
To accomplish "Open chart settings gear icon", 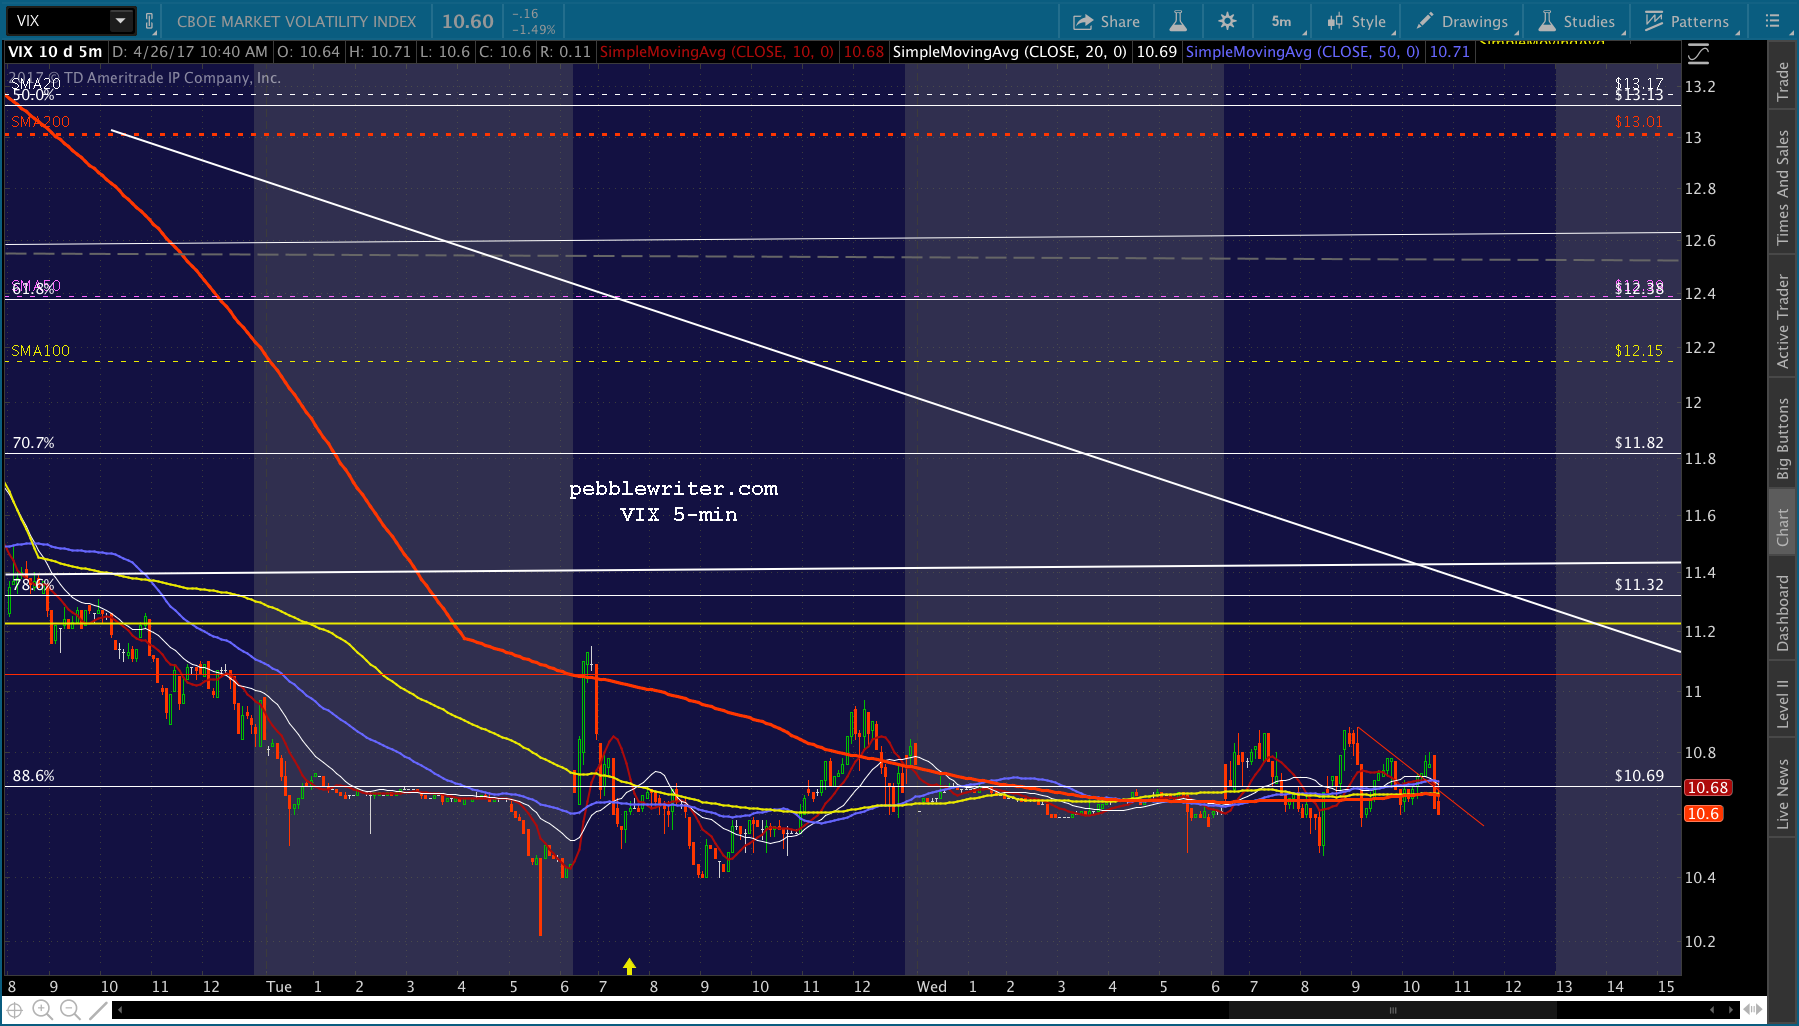I will [x=1227, y=21].
